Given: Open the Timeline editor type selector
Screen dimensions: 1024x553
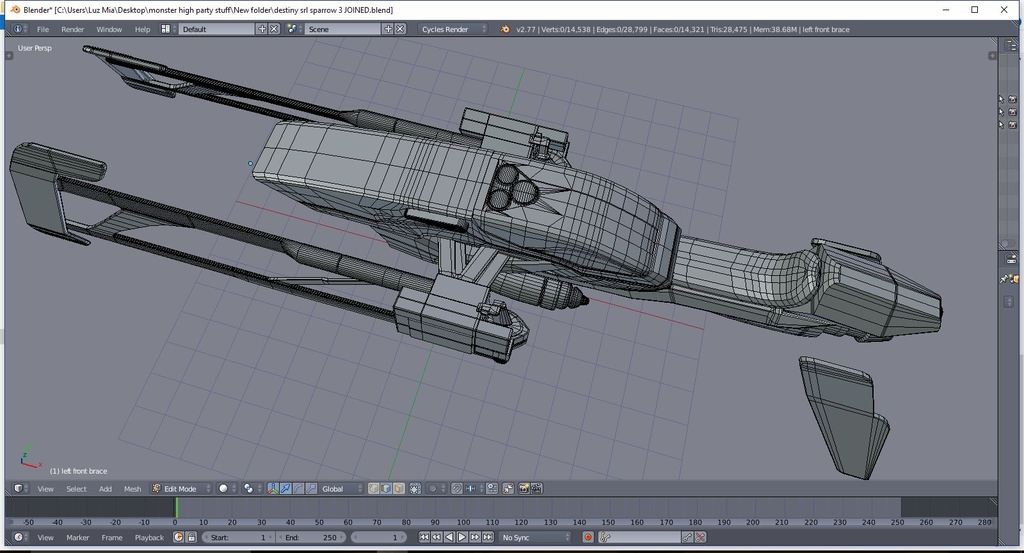Looking at the screenshot, I should [x=21, y=537].
